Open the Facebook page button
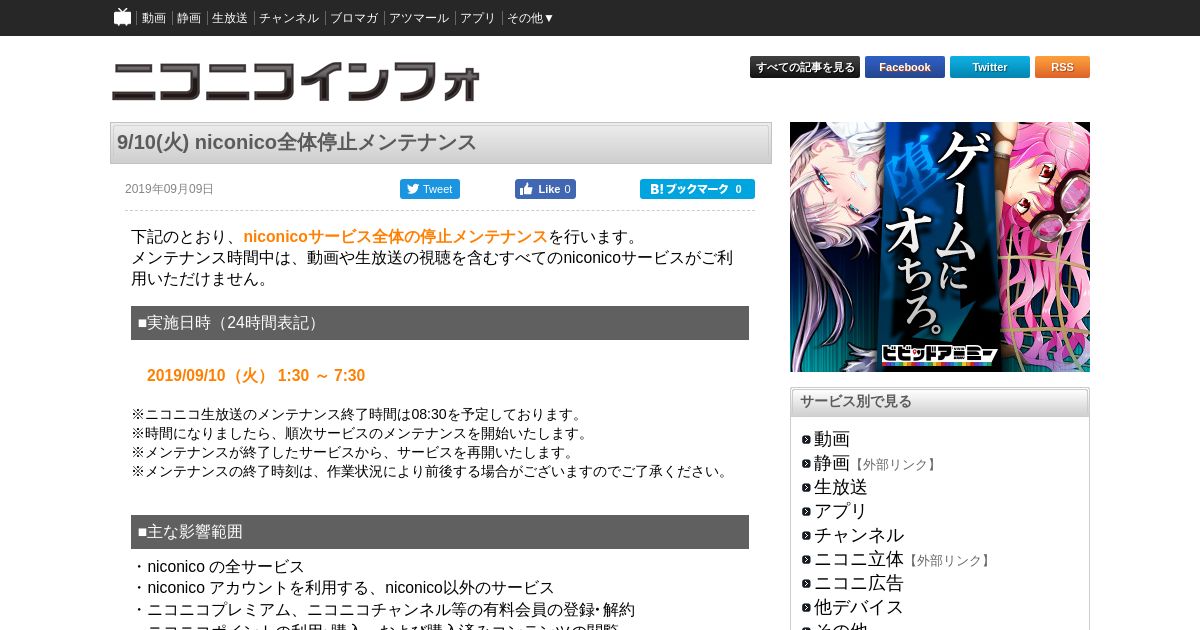Image resolution: width=1200 pixels, height=630 pixels. click(x=905, y=67)
